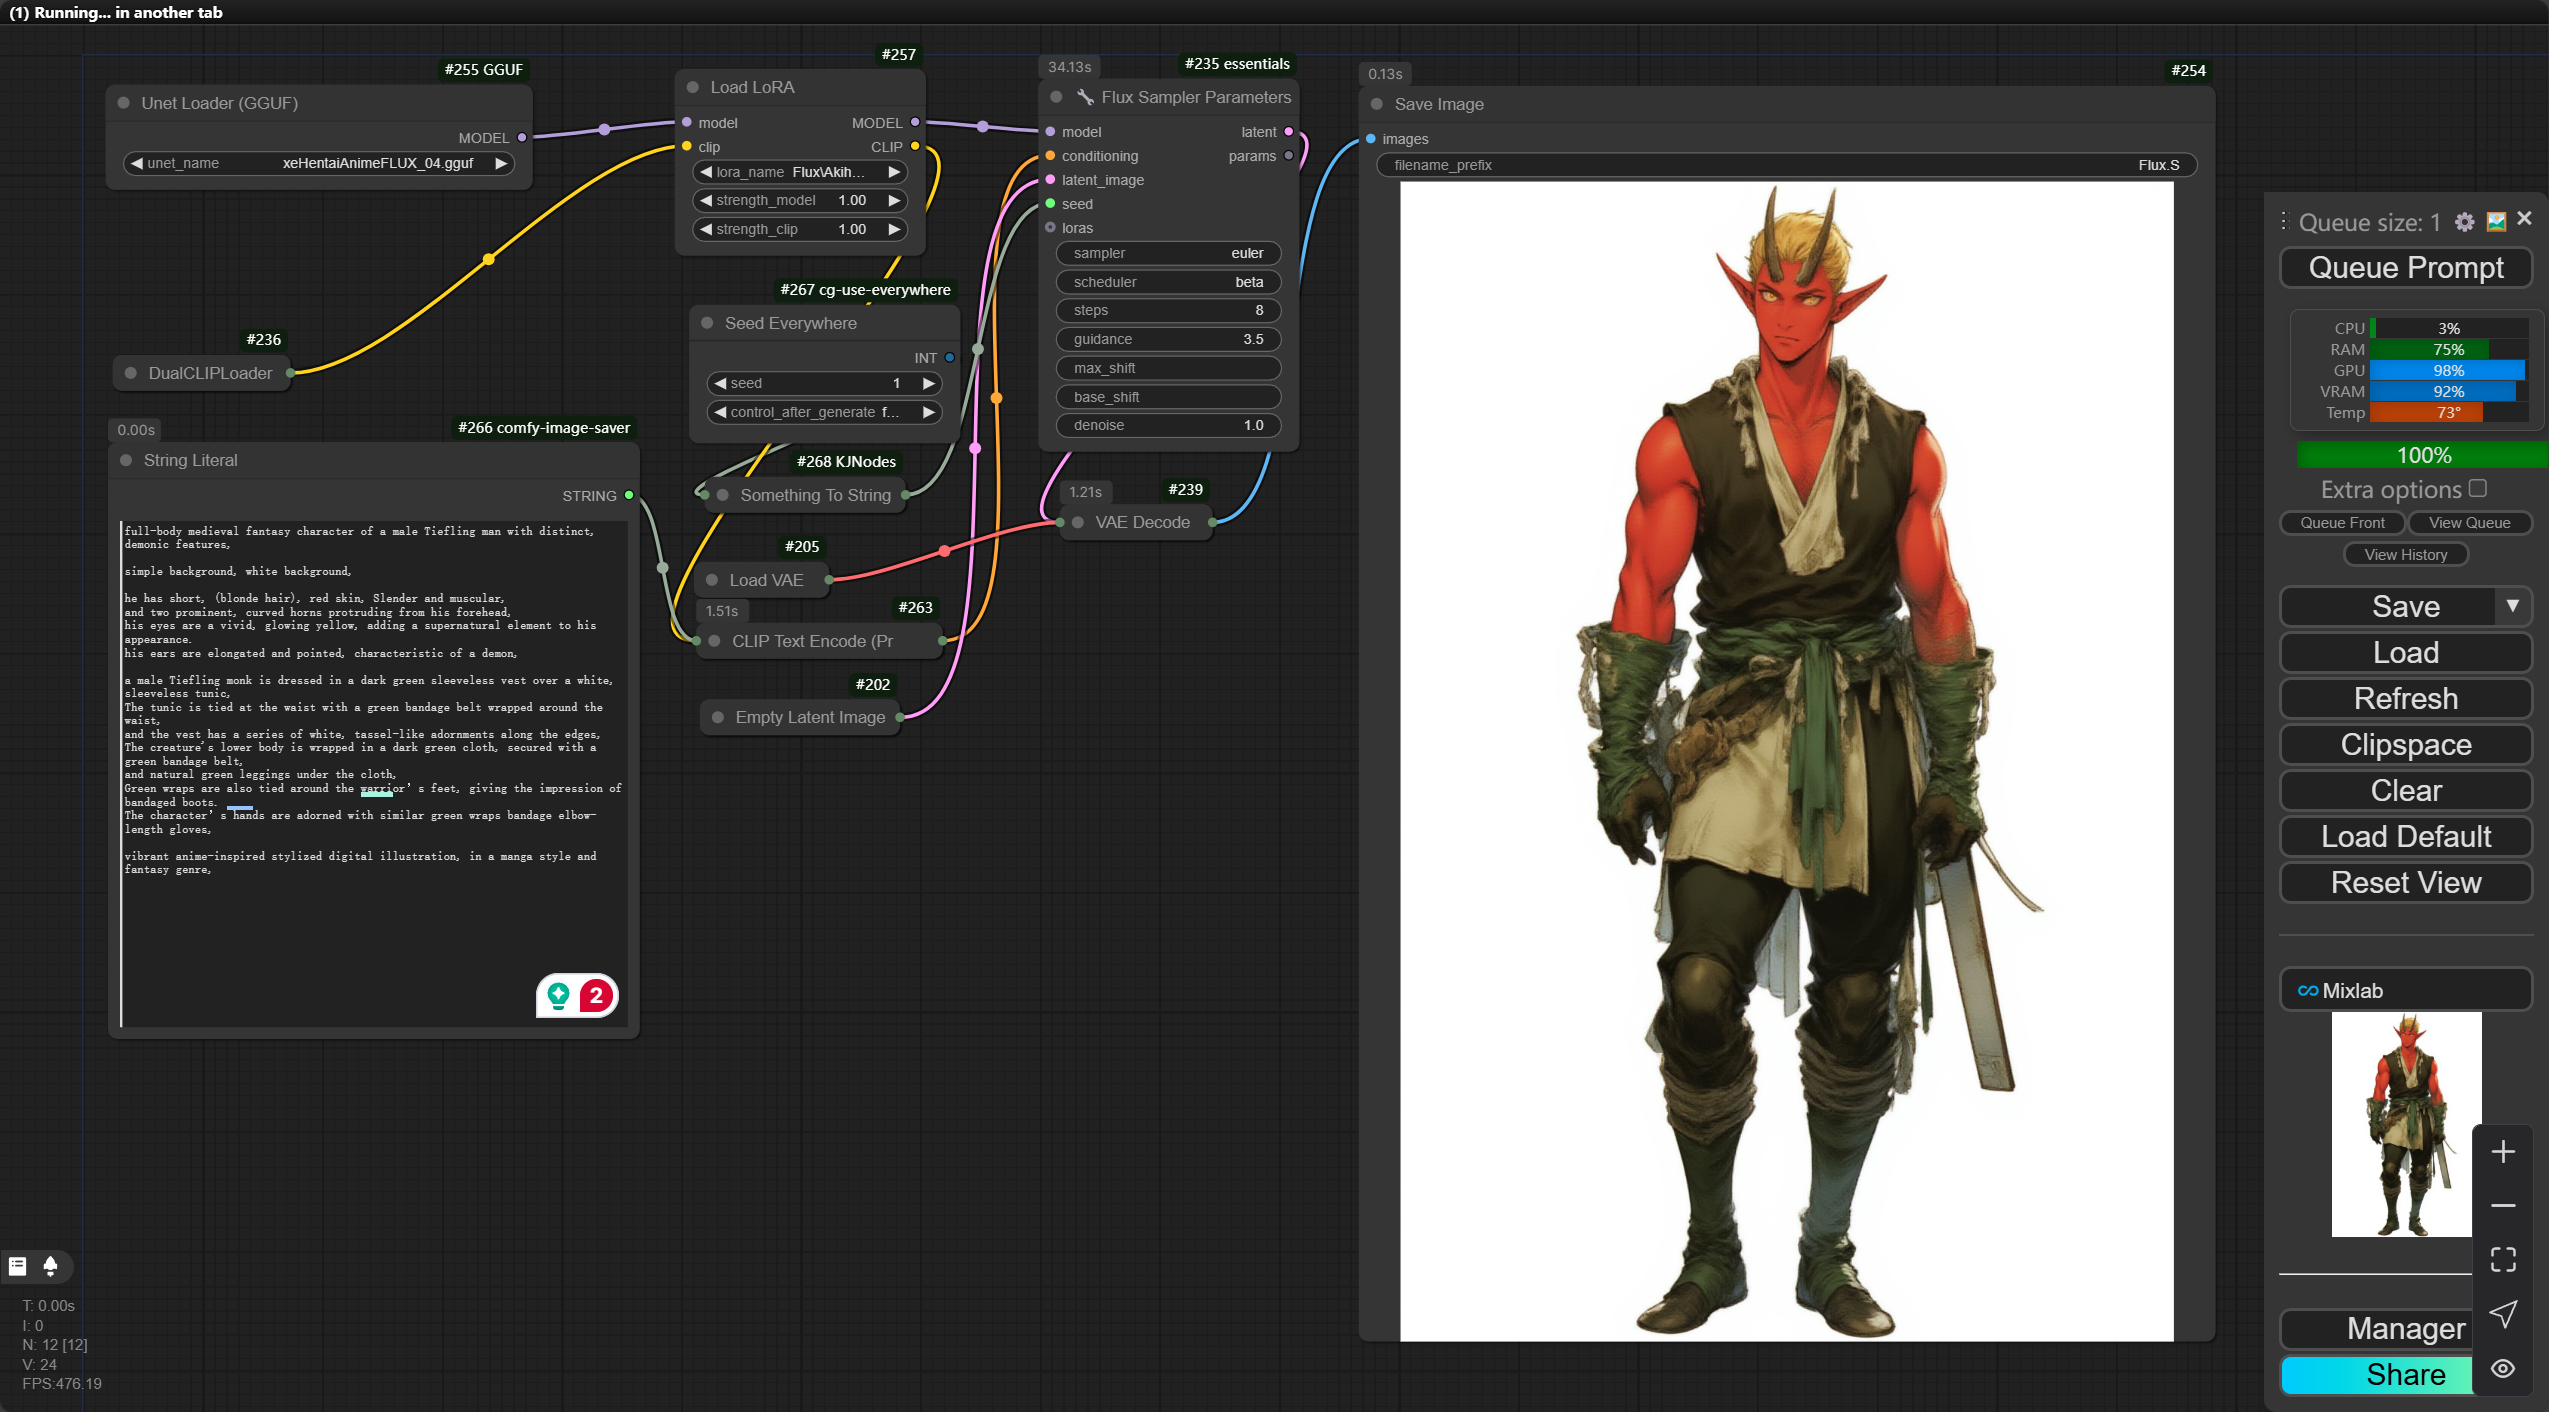Click the image gallery icon beside Queue size
The image size is (2549, 1412).
2496,222
